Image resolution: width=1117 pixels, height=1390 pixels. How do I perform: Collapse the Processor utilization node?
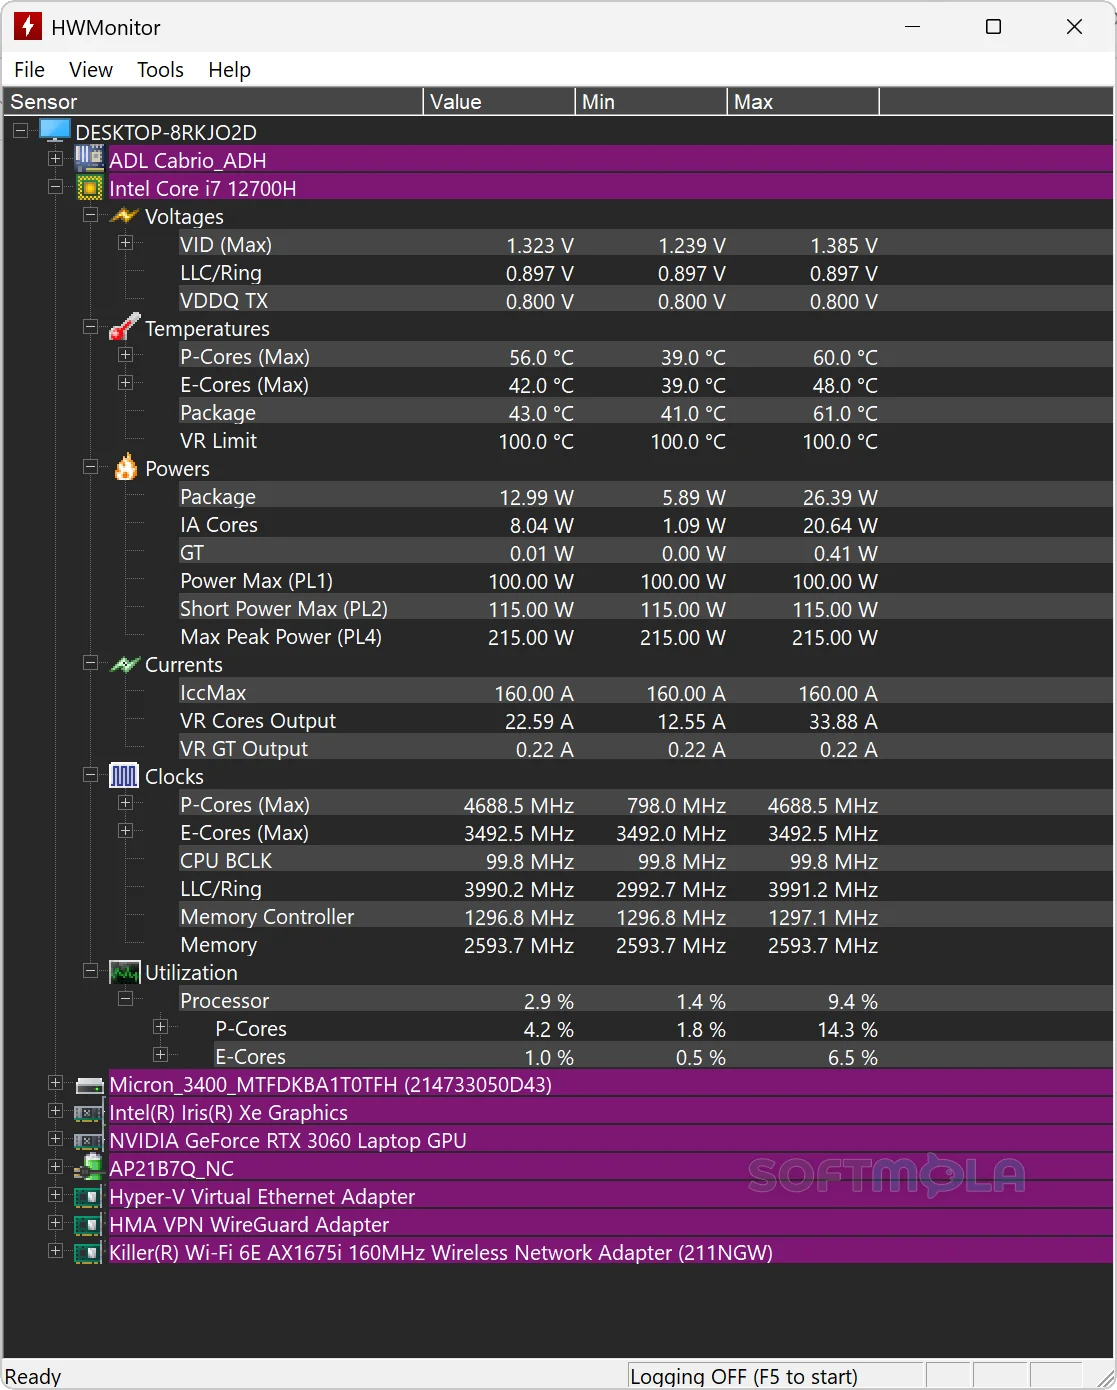point(125,998)
